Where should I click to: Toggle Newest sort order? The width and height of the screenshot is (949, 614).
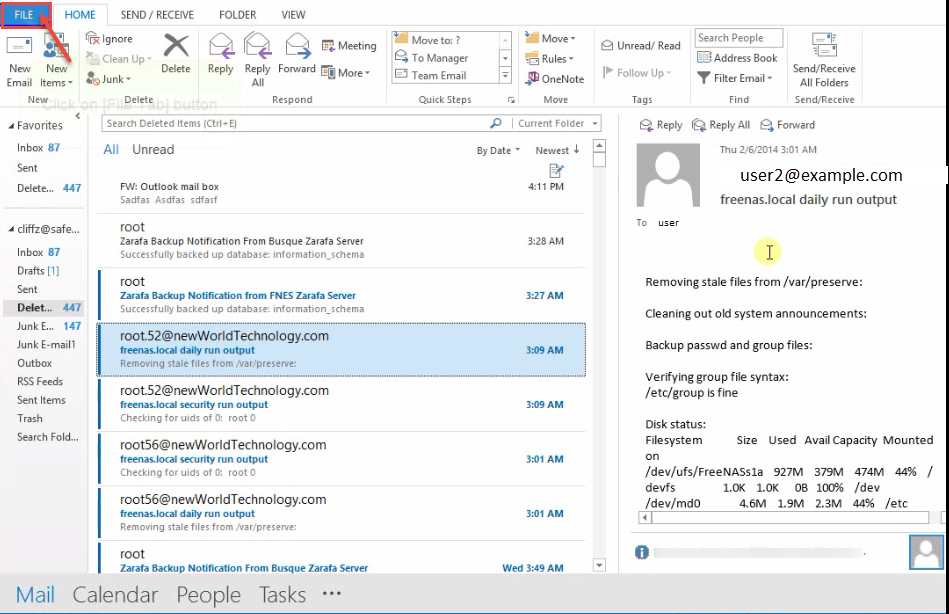557,150
